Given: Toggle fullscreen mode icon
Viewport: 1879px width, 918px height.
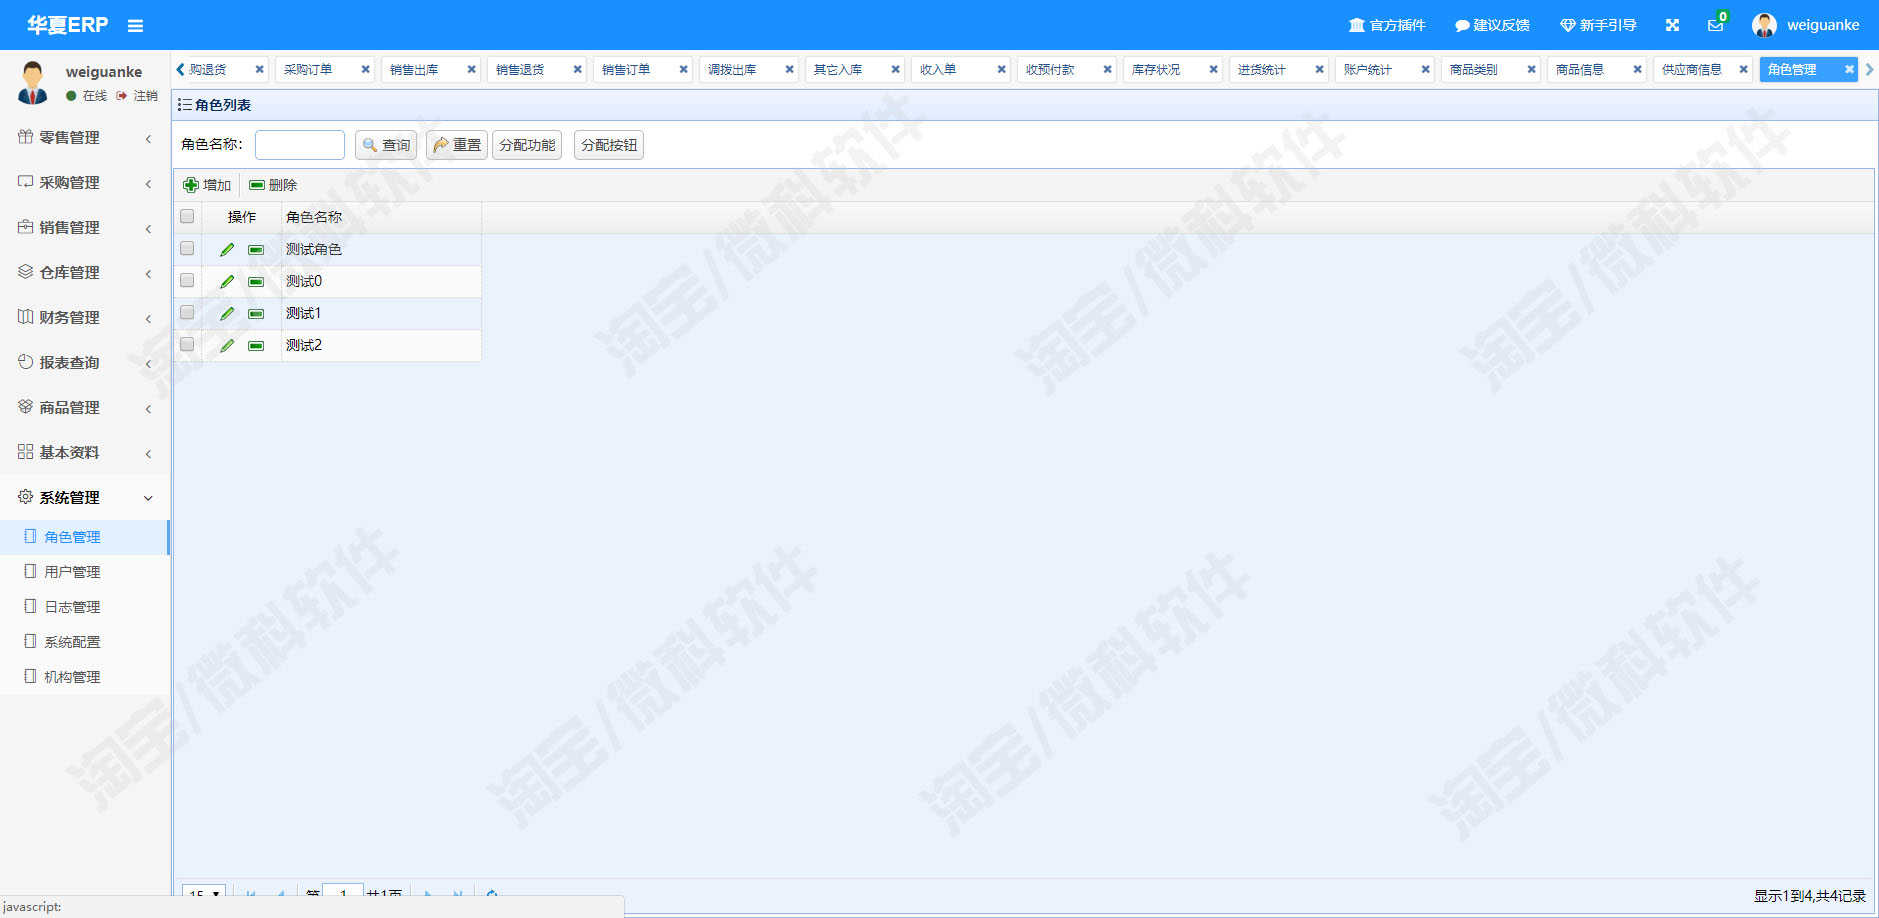Looking at the screenshot, I should [x=1672, y=25].
